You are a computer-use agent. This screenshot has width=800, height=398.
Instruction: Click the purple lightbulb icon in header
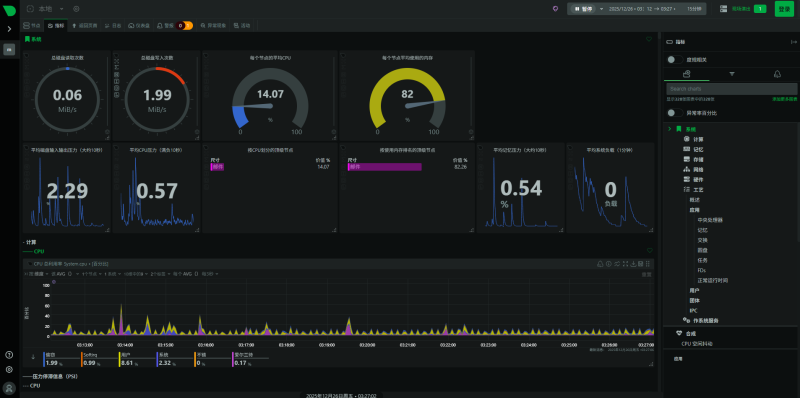556,9
